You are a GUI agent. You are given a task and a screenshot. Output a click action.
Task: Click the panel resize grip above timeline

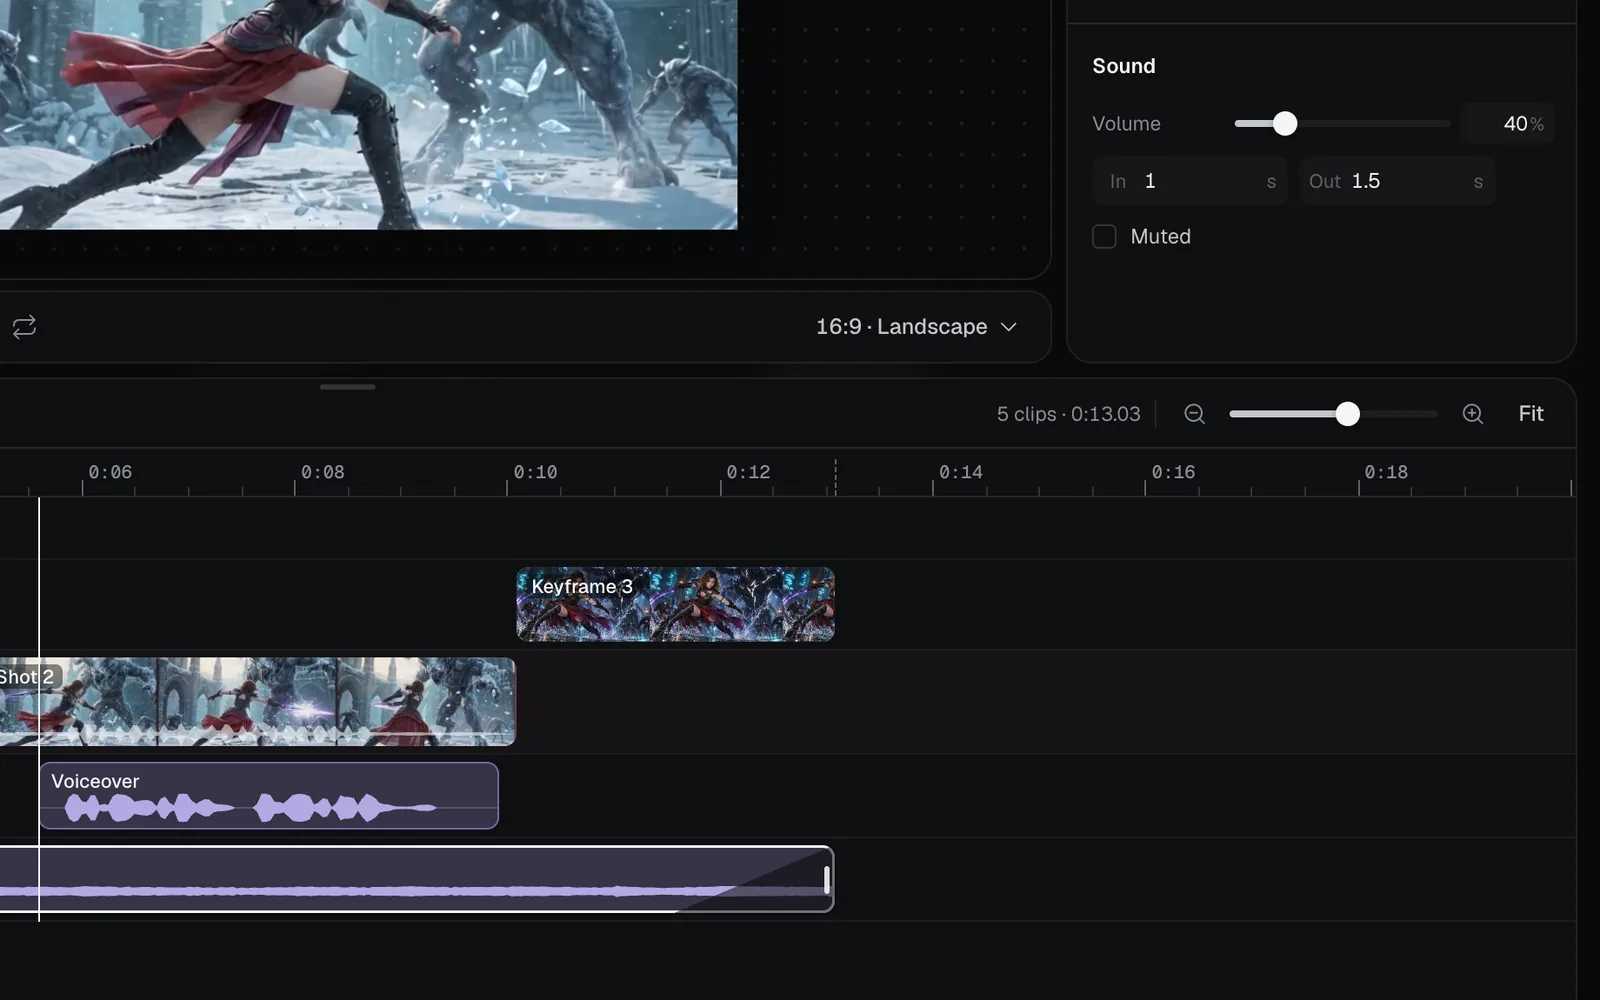point(348,387)
